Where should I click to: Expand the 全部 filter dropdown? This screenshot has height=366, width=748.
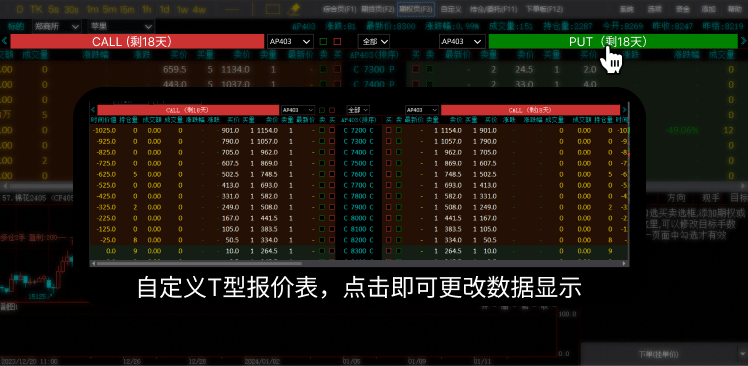tap(374, 42)
